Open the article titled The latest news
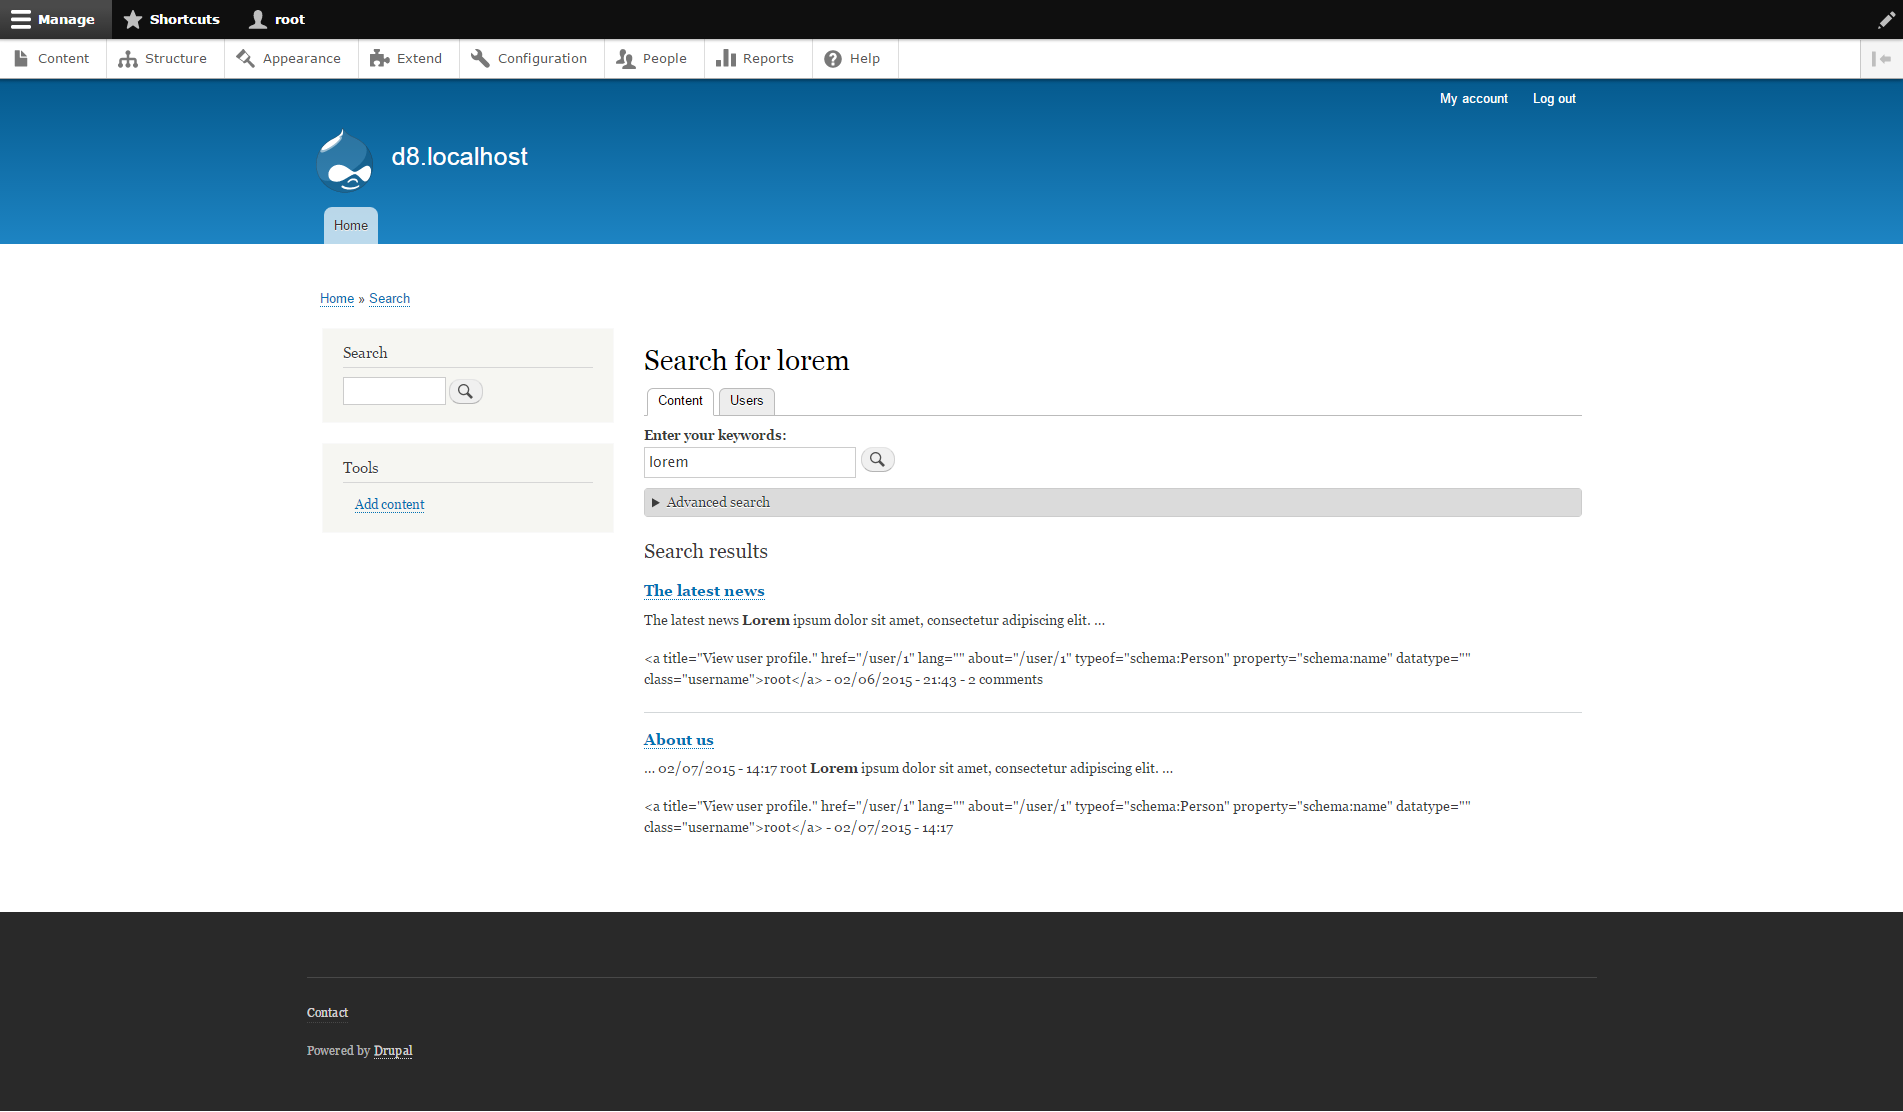Viewport: 1903px width, 1112px height. (x=703, y=591)
